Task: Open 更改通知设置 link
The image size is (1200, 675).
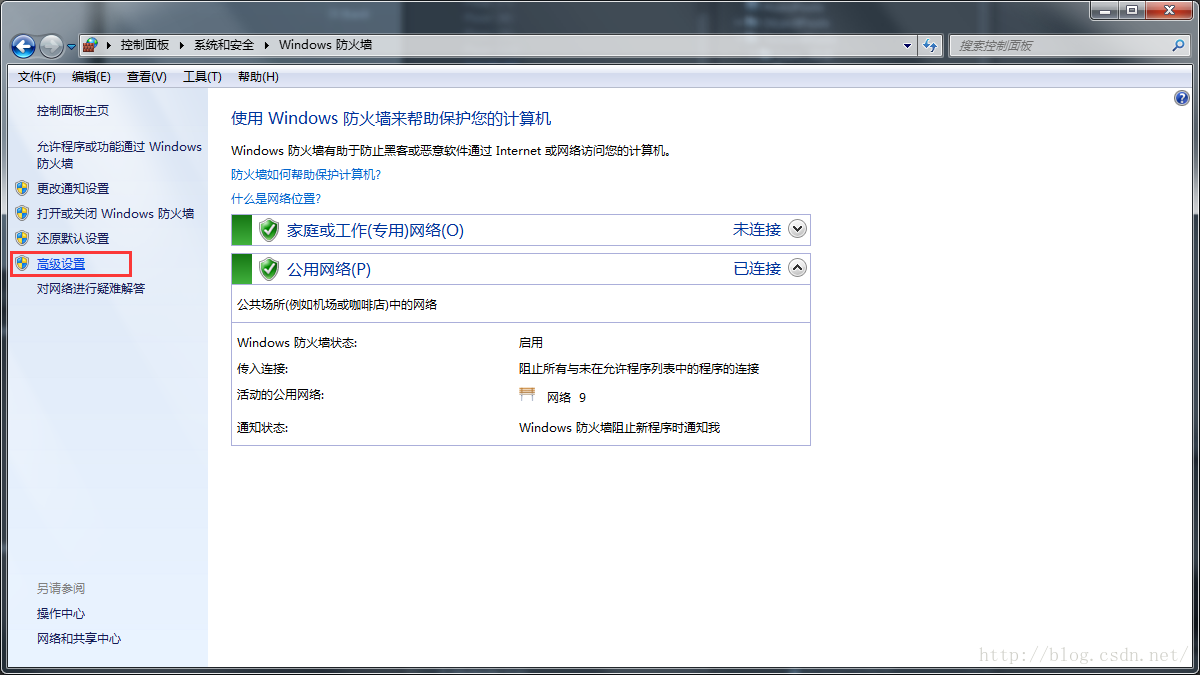Action: click(73, 189)
